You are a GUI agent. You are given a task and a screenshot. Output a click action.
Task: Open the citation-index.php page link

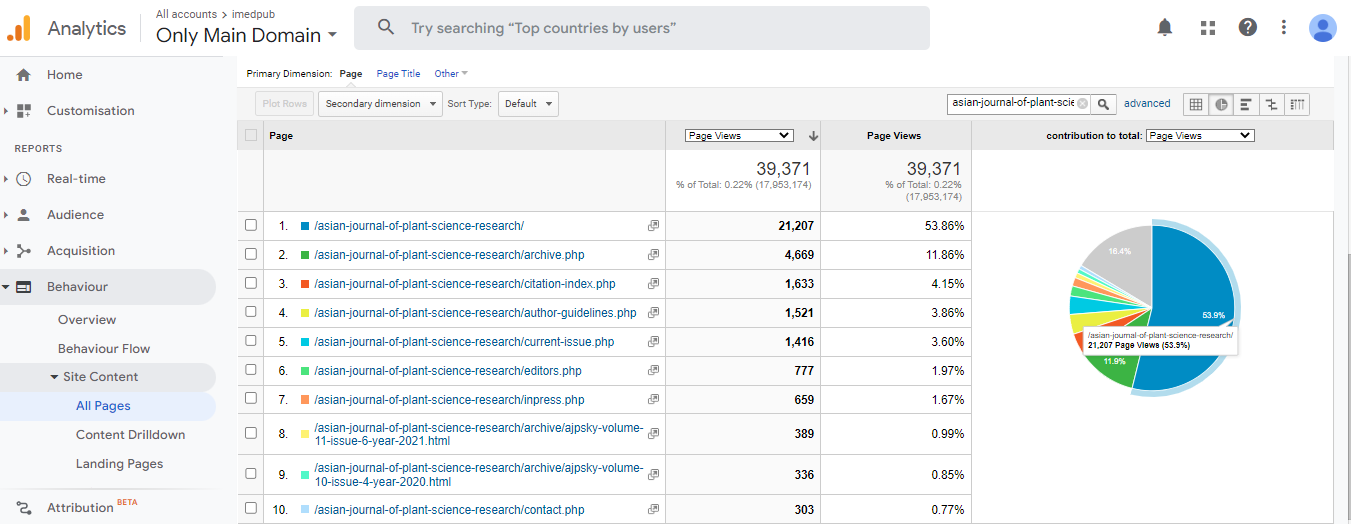tap(464, 284)
